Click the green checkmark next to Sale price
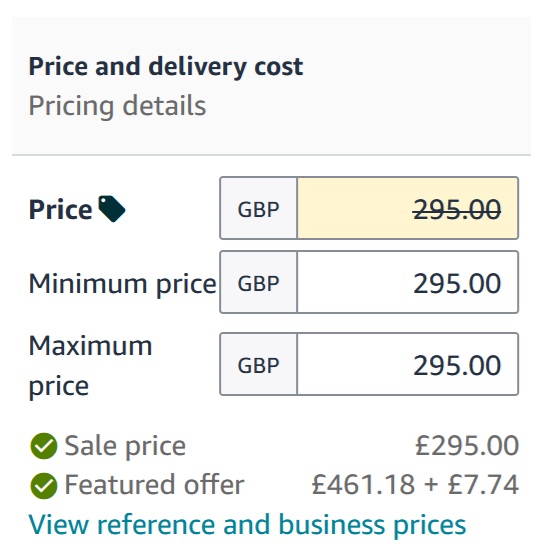 [44, 446]
